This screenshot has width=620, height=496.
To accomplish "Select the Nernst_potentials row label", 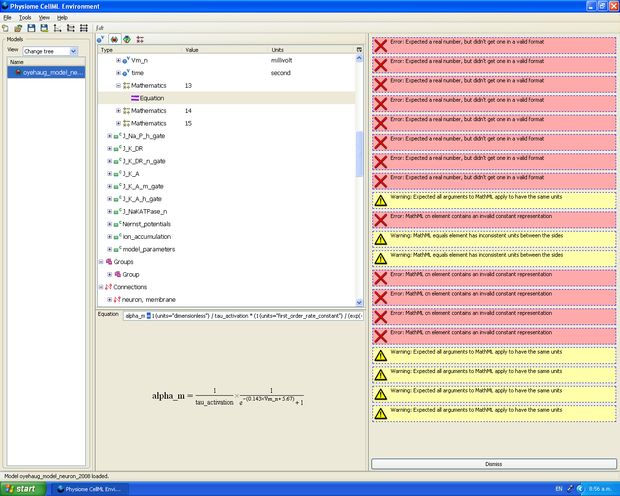I will click(146, 224).
